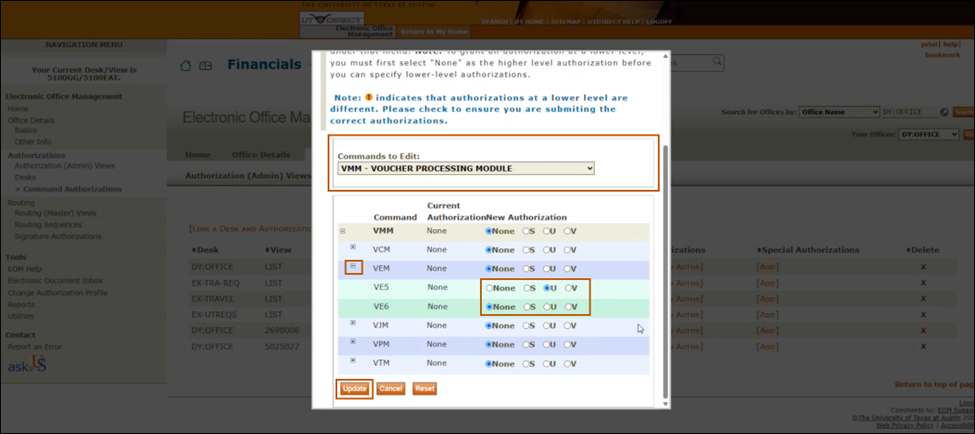The image size is (975, 434).
Task: Open Command Authorizations in navigation menu
Action: pyautogui.click(x=72, y=189)
